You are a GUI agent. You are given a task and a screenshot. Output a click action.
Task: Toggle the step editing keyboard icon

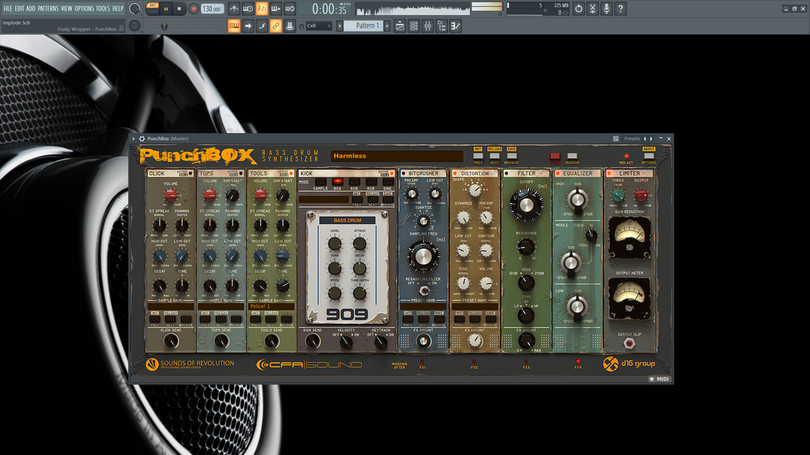tap(276, 9)
